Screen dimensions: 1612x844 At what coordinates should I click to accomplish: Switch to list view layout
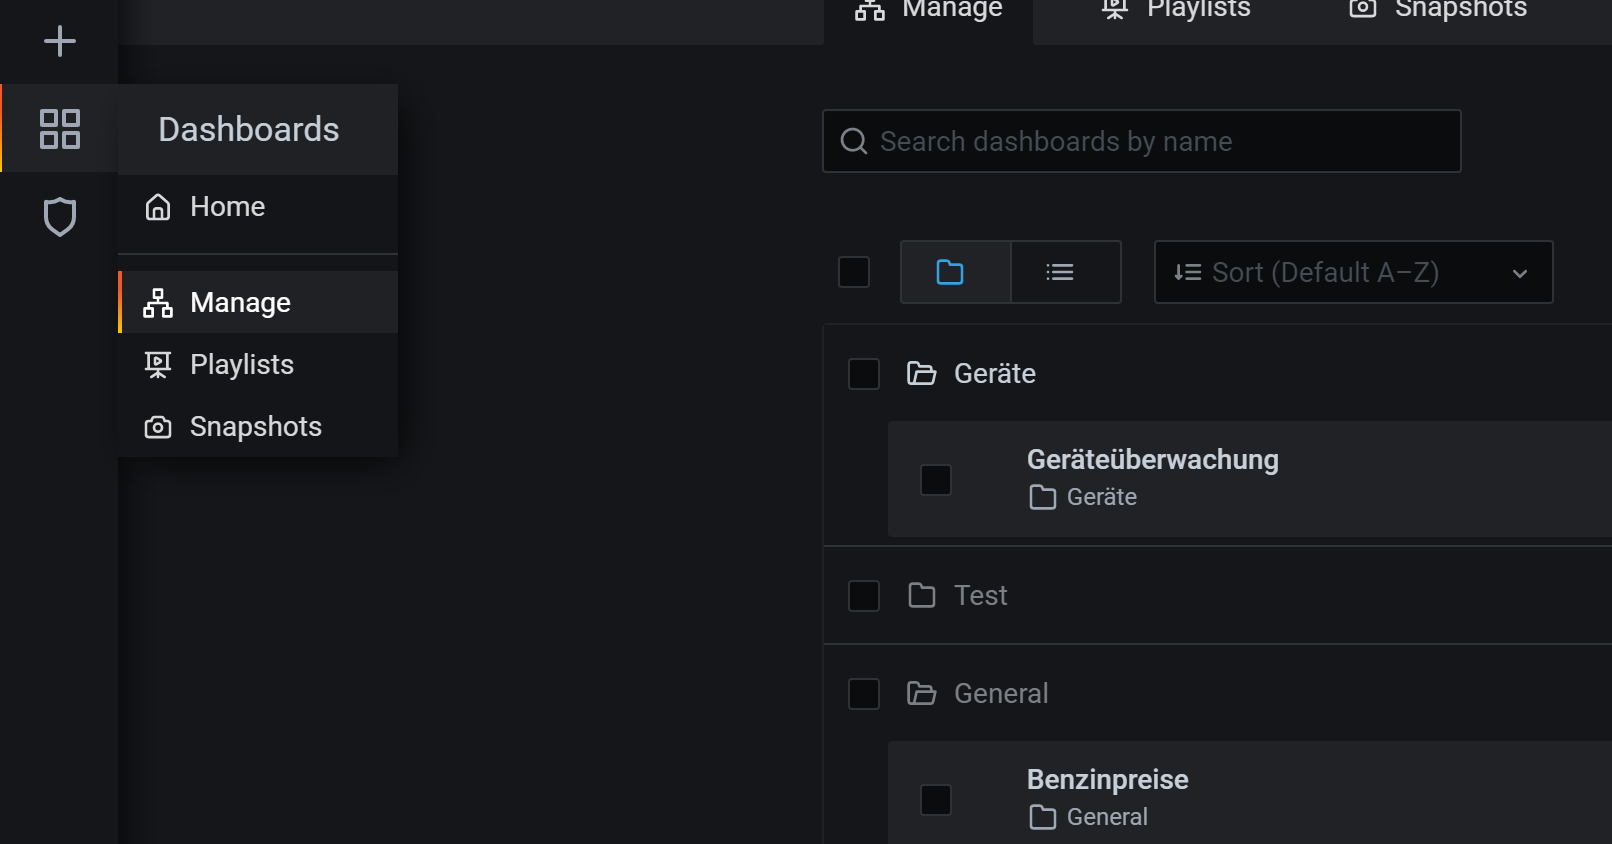coord(1065,272)
